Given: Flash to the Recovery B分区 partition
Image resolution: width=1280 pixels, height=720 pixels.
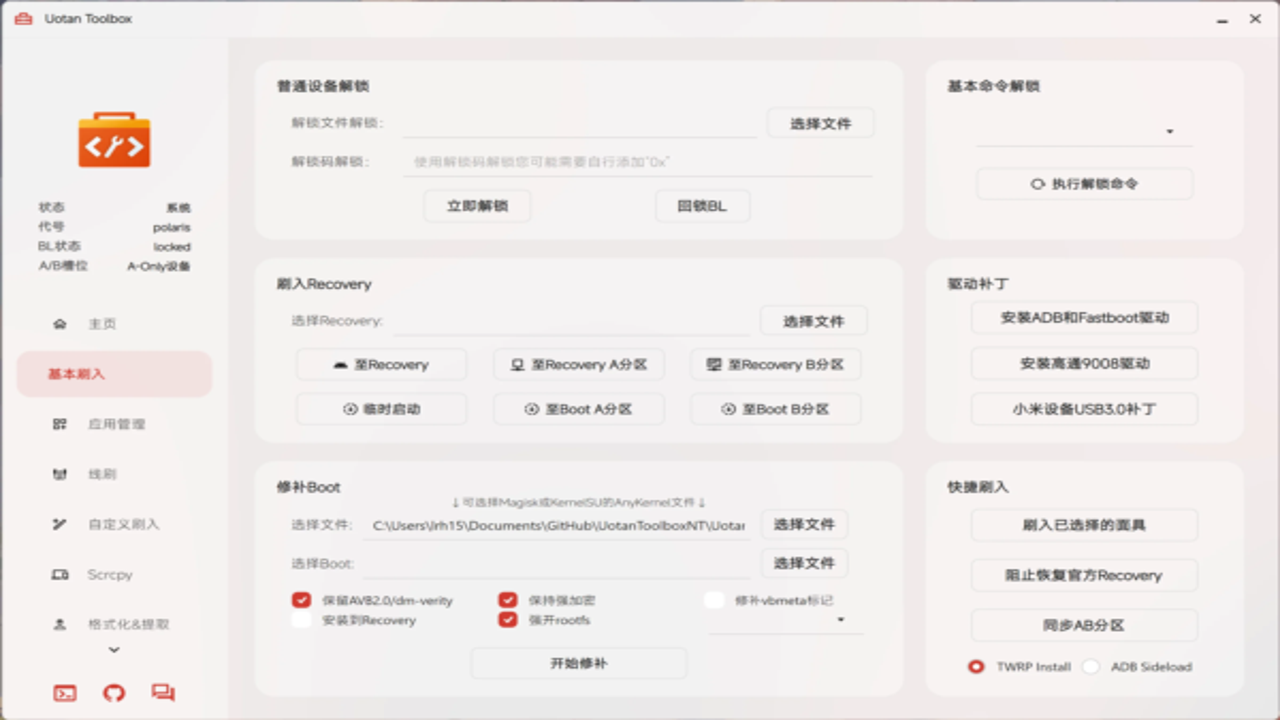Looking at the screenshot, I should pos(775,365).
